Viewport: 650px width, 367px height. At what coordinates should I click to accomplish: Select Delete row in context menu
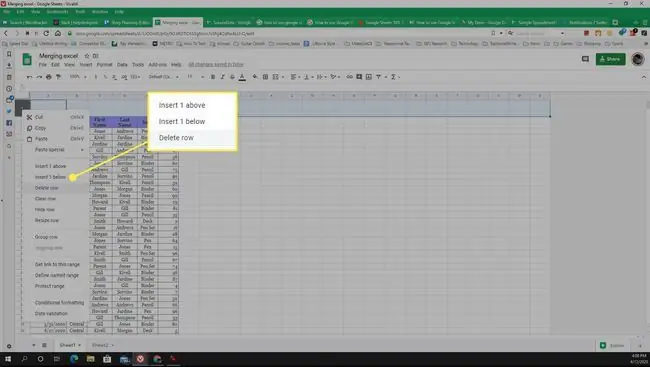[46, 188]
